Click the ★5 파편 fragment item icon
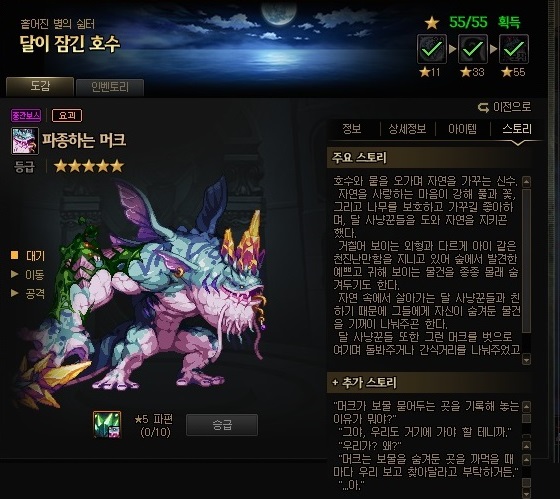The height and width of the screenshot is (499, 560). pyautogui.click(x=107, y=424)
